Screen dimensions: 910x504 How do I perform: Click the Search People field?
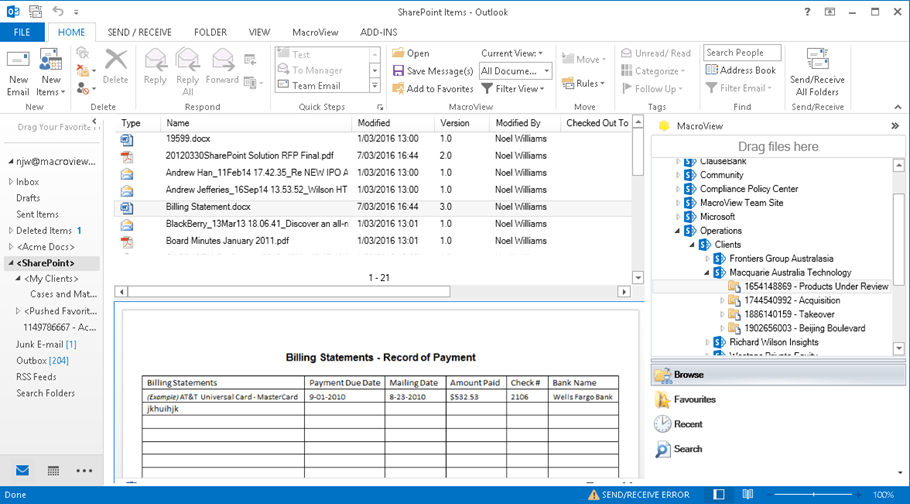point(742,52)
